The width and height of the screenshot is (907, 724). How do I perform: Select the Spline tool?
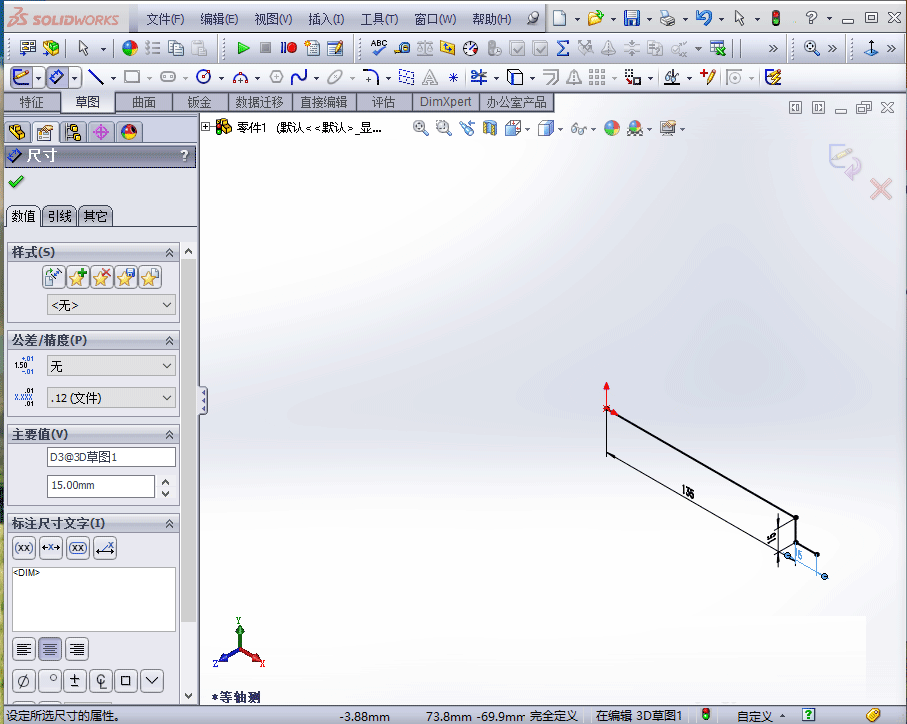(297, 77)
